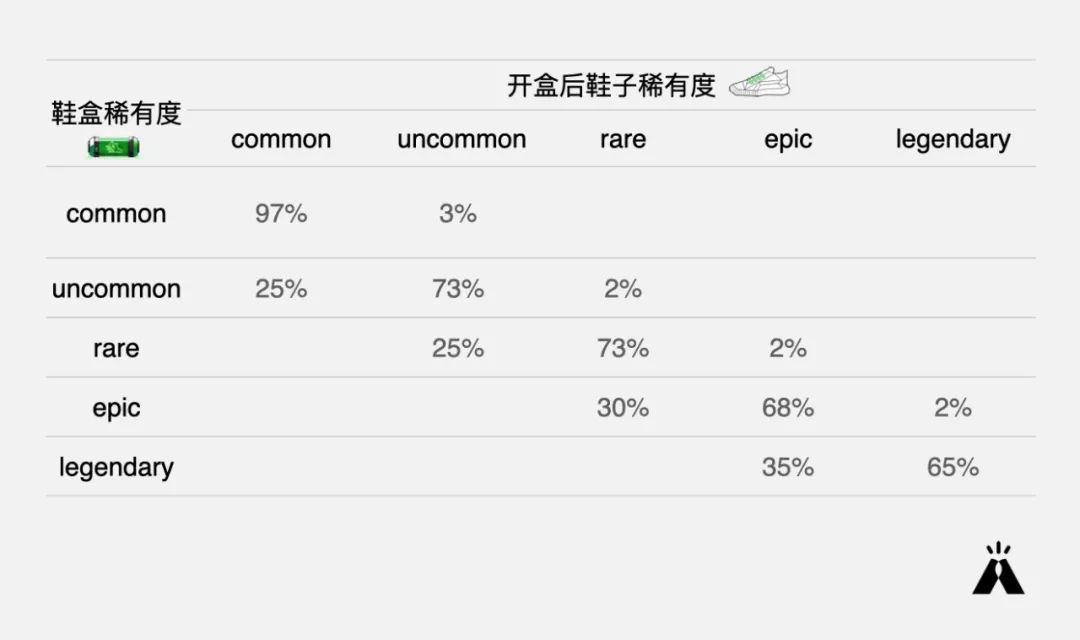1080x640 pixels.
Task: Click the 68% cell in the epic row
Action: tap(788, 408)
